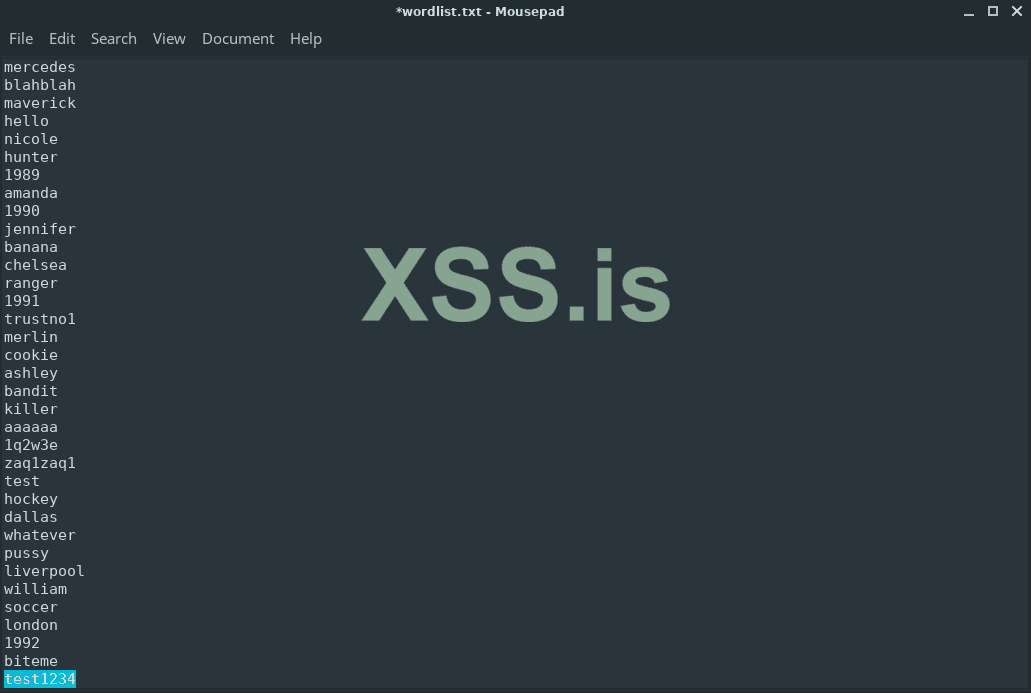Click the highlighted 'test1234' line
Image resolution: width=1031 pixels, height=693 pixels.
click(x=39, y=679)
